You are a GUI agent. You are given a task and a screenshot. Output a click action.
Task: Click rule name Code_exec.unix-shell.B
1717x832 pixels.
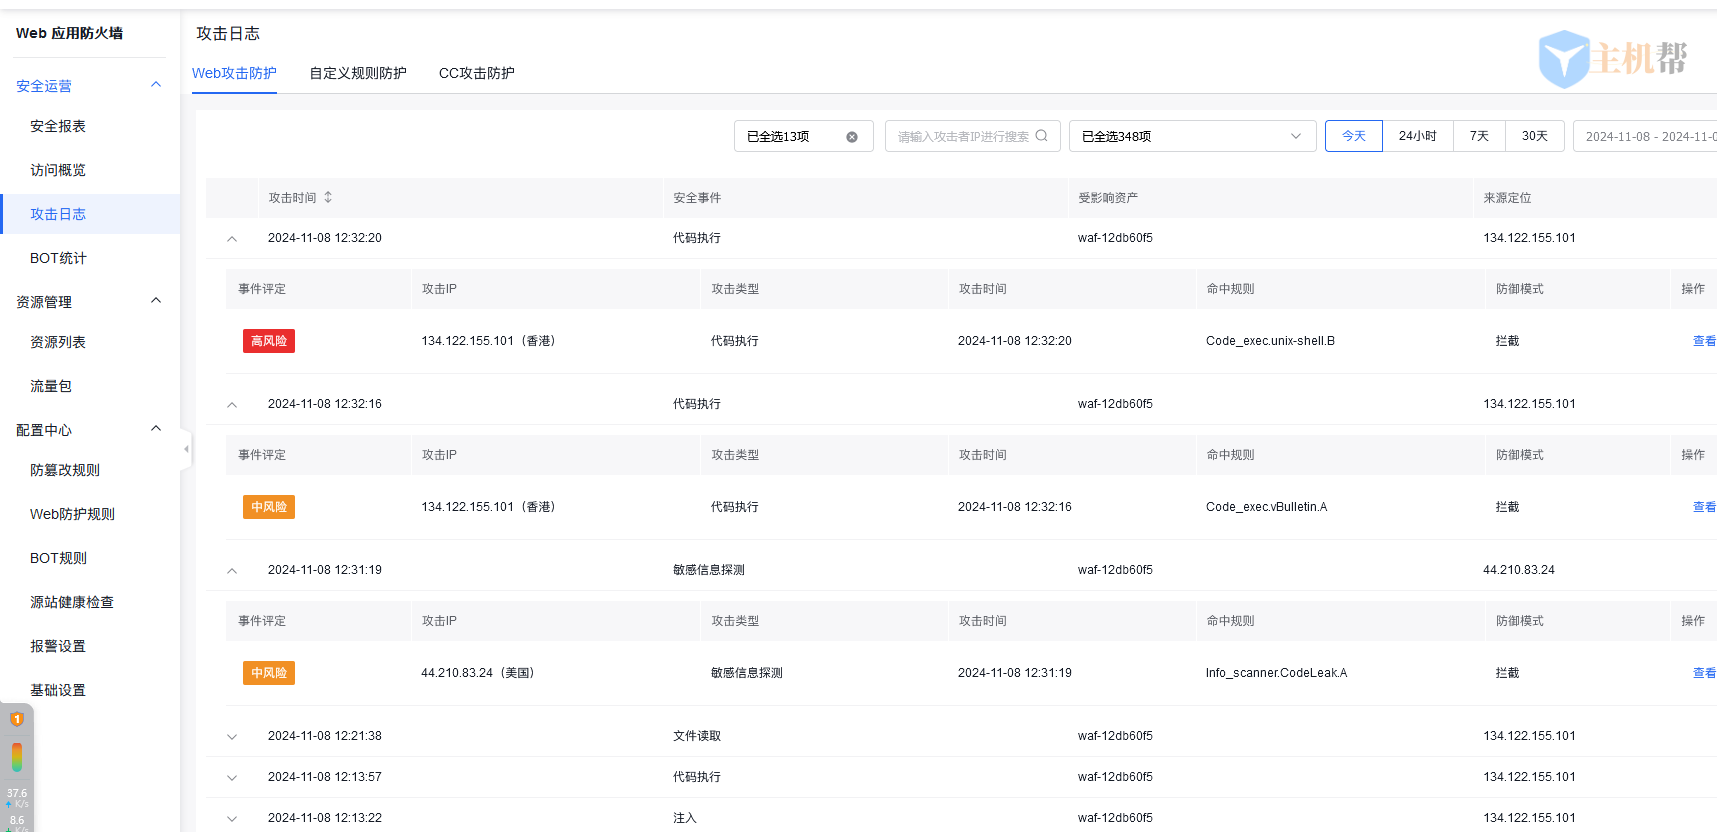(1270, 341)
